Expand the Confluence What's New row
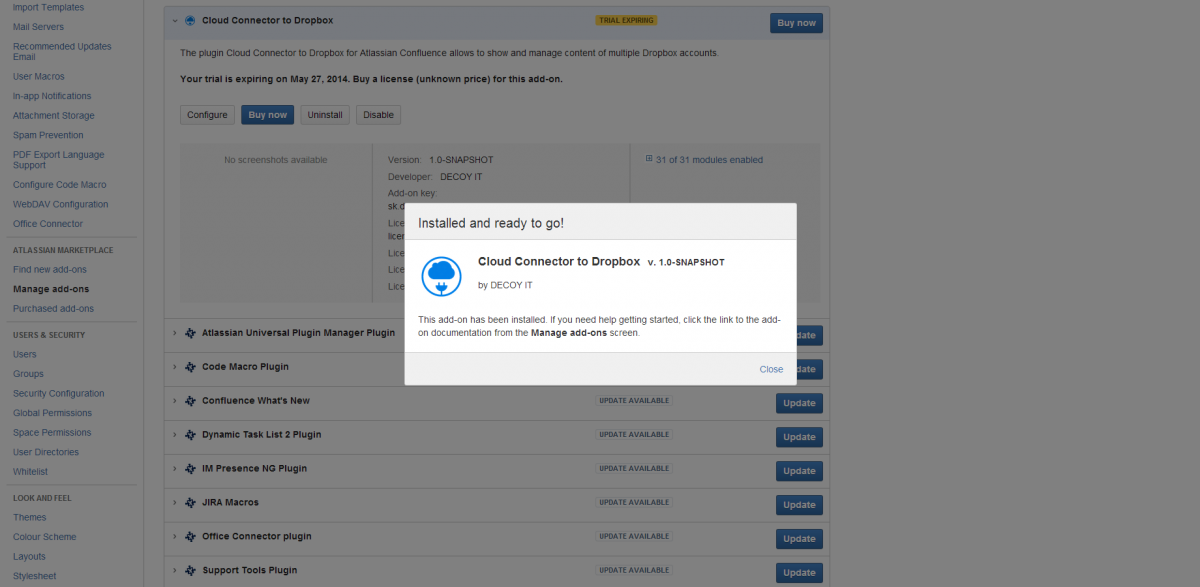Viewport: 1200px width, 587px height. (x=174, y=401)
